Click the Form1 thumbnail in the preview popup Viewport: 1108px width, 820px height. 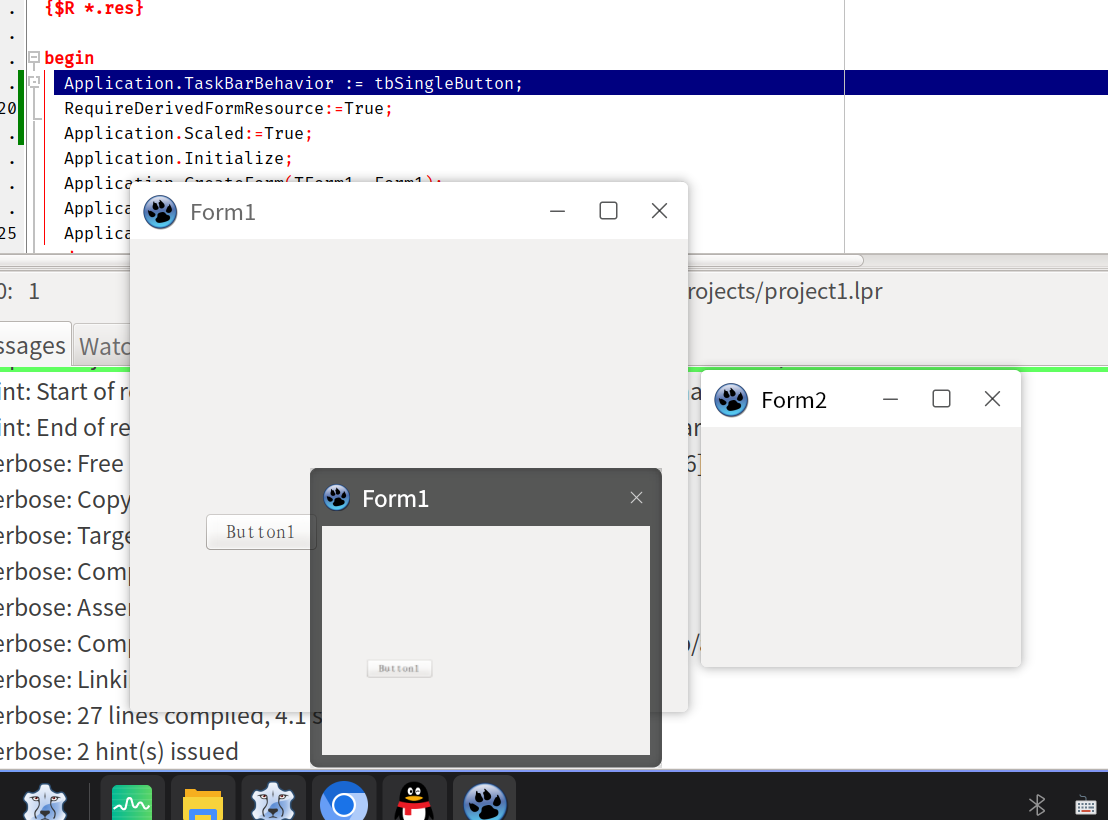click(x=485, y=640)
